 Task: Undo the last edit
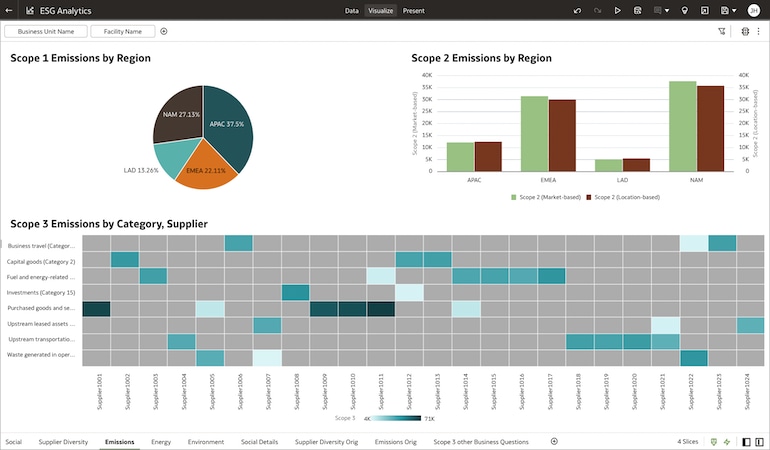pyautogui.click(x=577, y=10)
